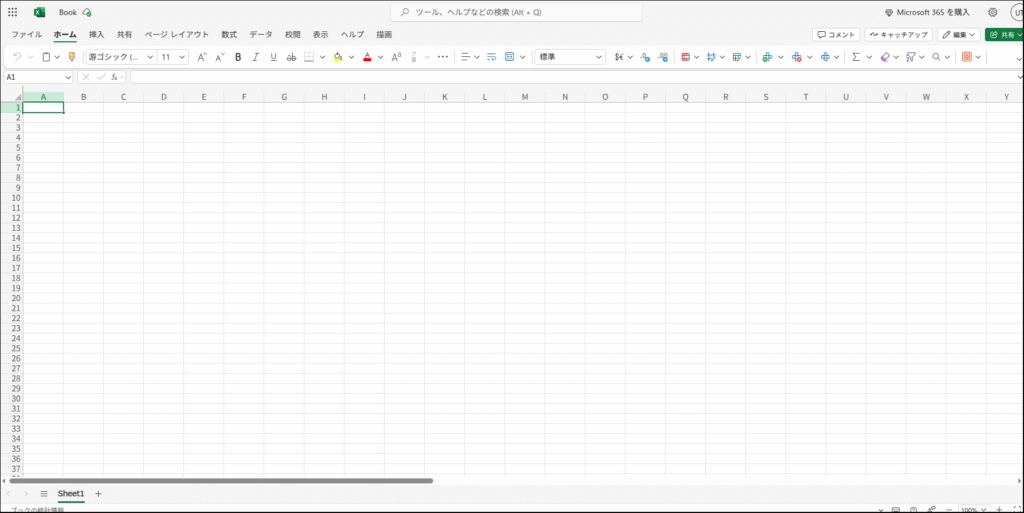Switch to the 挿入 tab
The image size is (1024, 513).
(x=96, y=34)
